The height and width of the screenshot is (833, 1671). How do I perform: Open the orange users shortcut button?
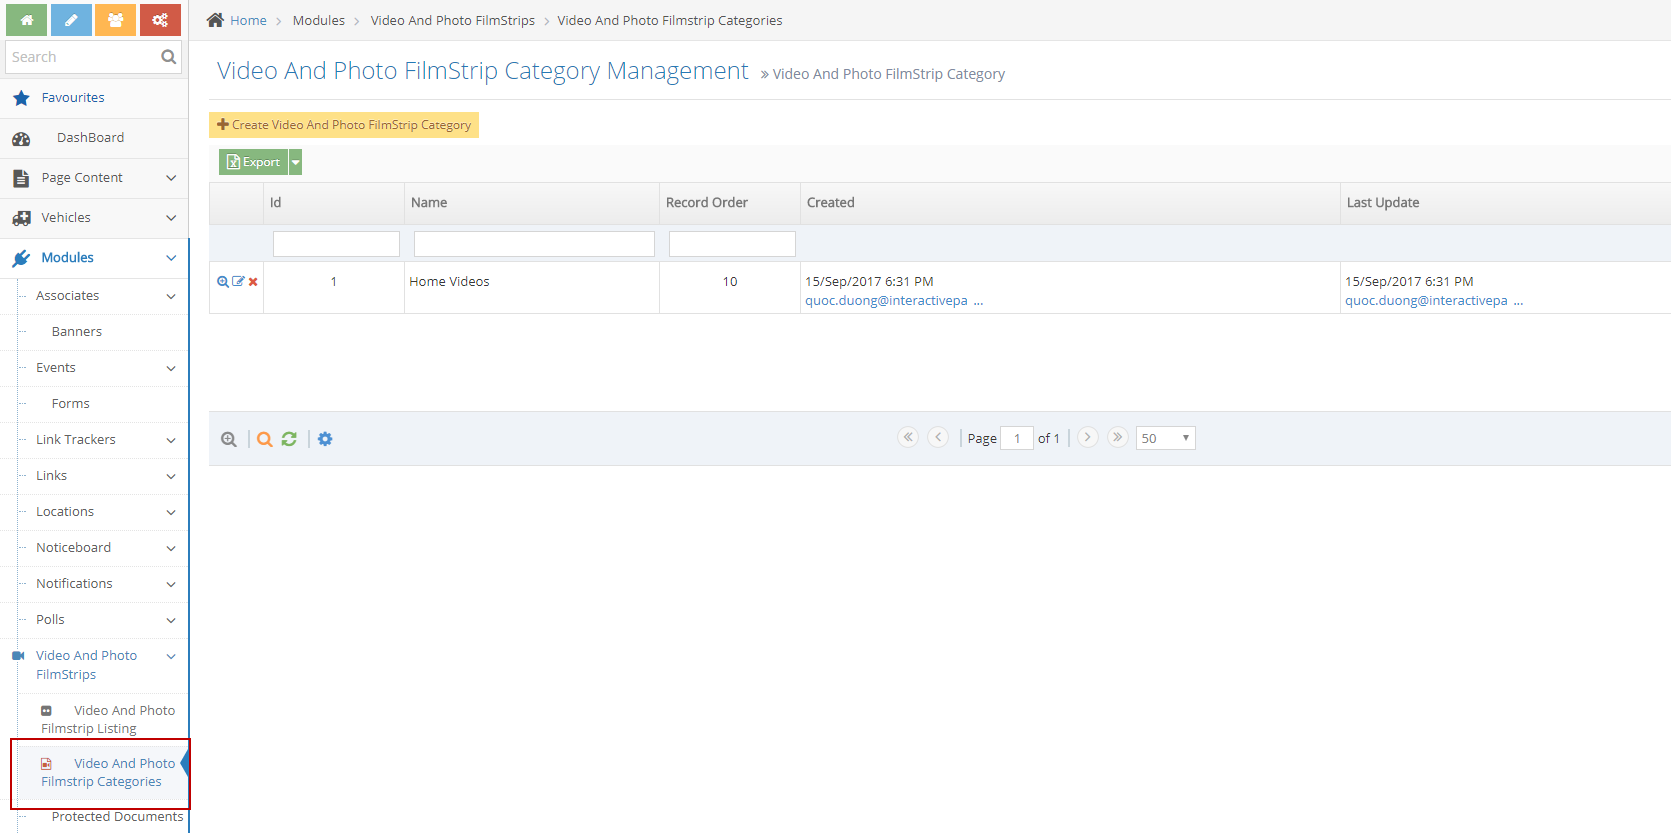click(x=115, y=20)
